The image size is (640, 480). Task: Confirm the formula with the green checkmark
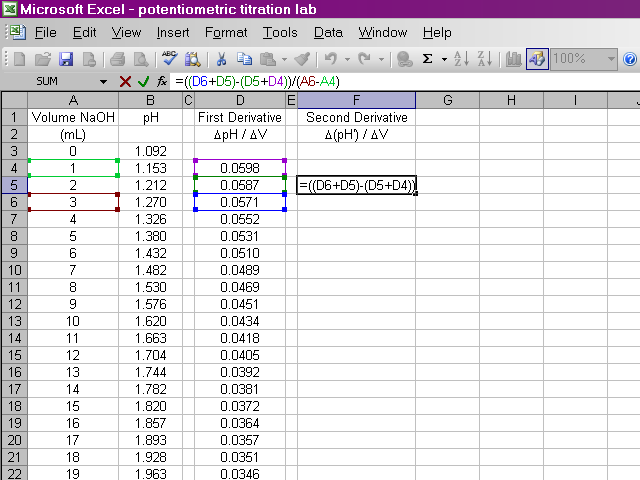[x=143, y=82]
